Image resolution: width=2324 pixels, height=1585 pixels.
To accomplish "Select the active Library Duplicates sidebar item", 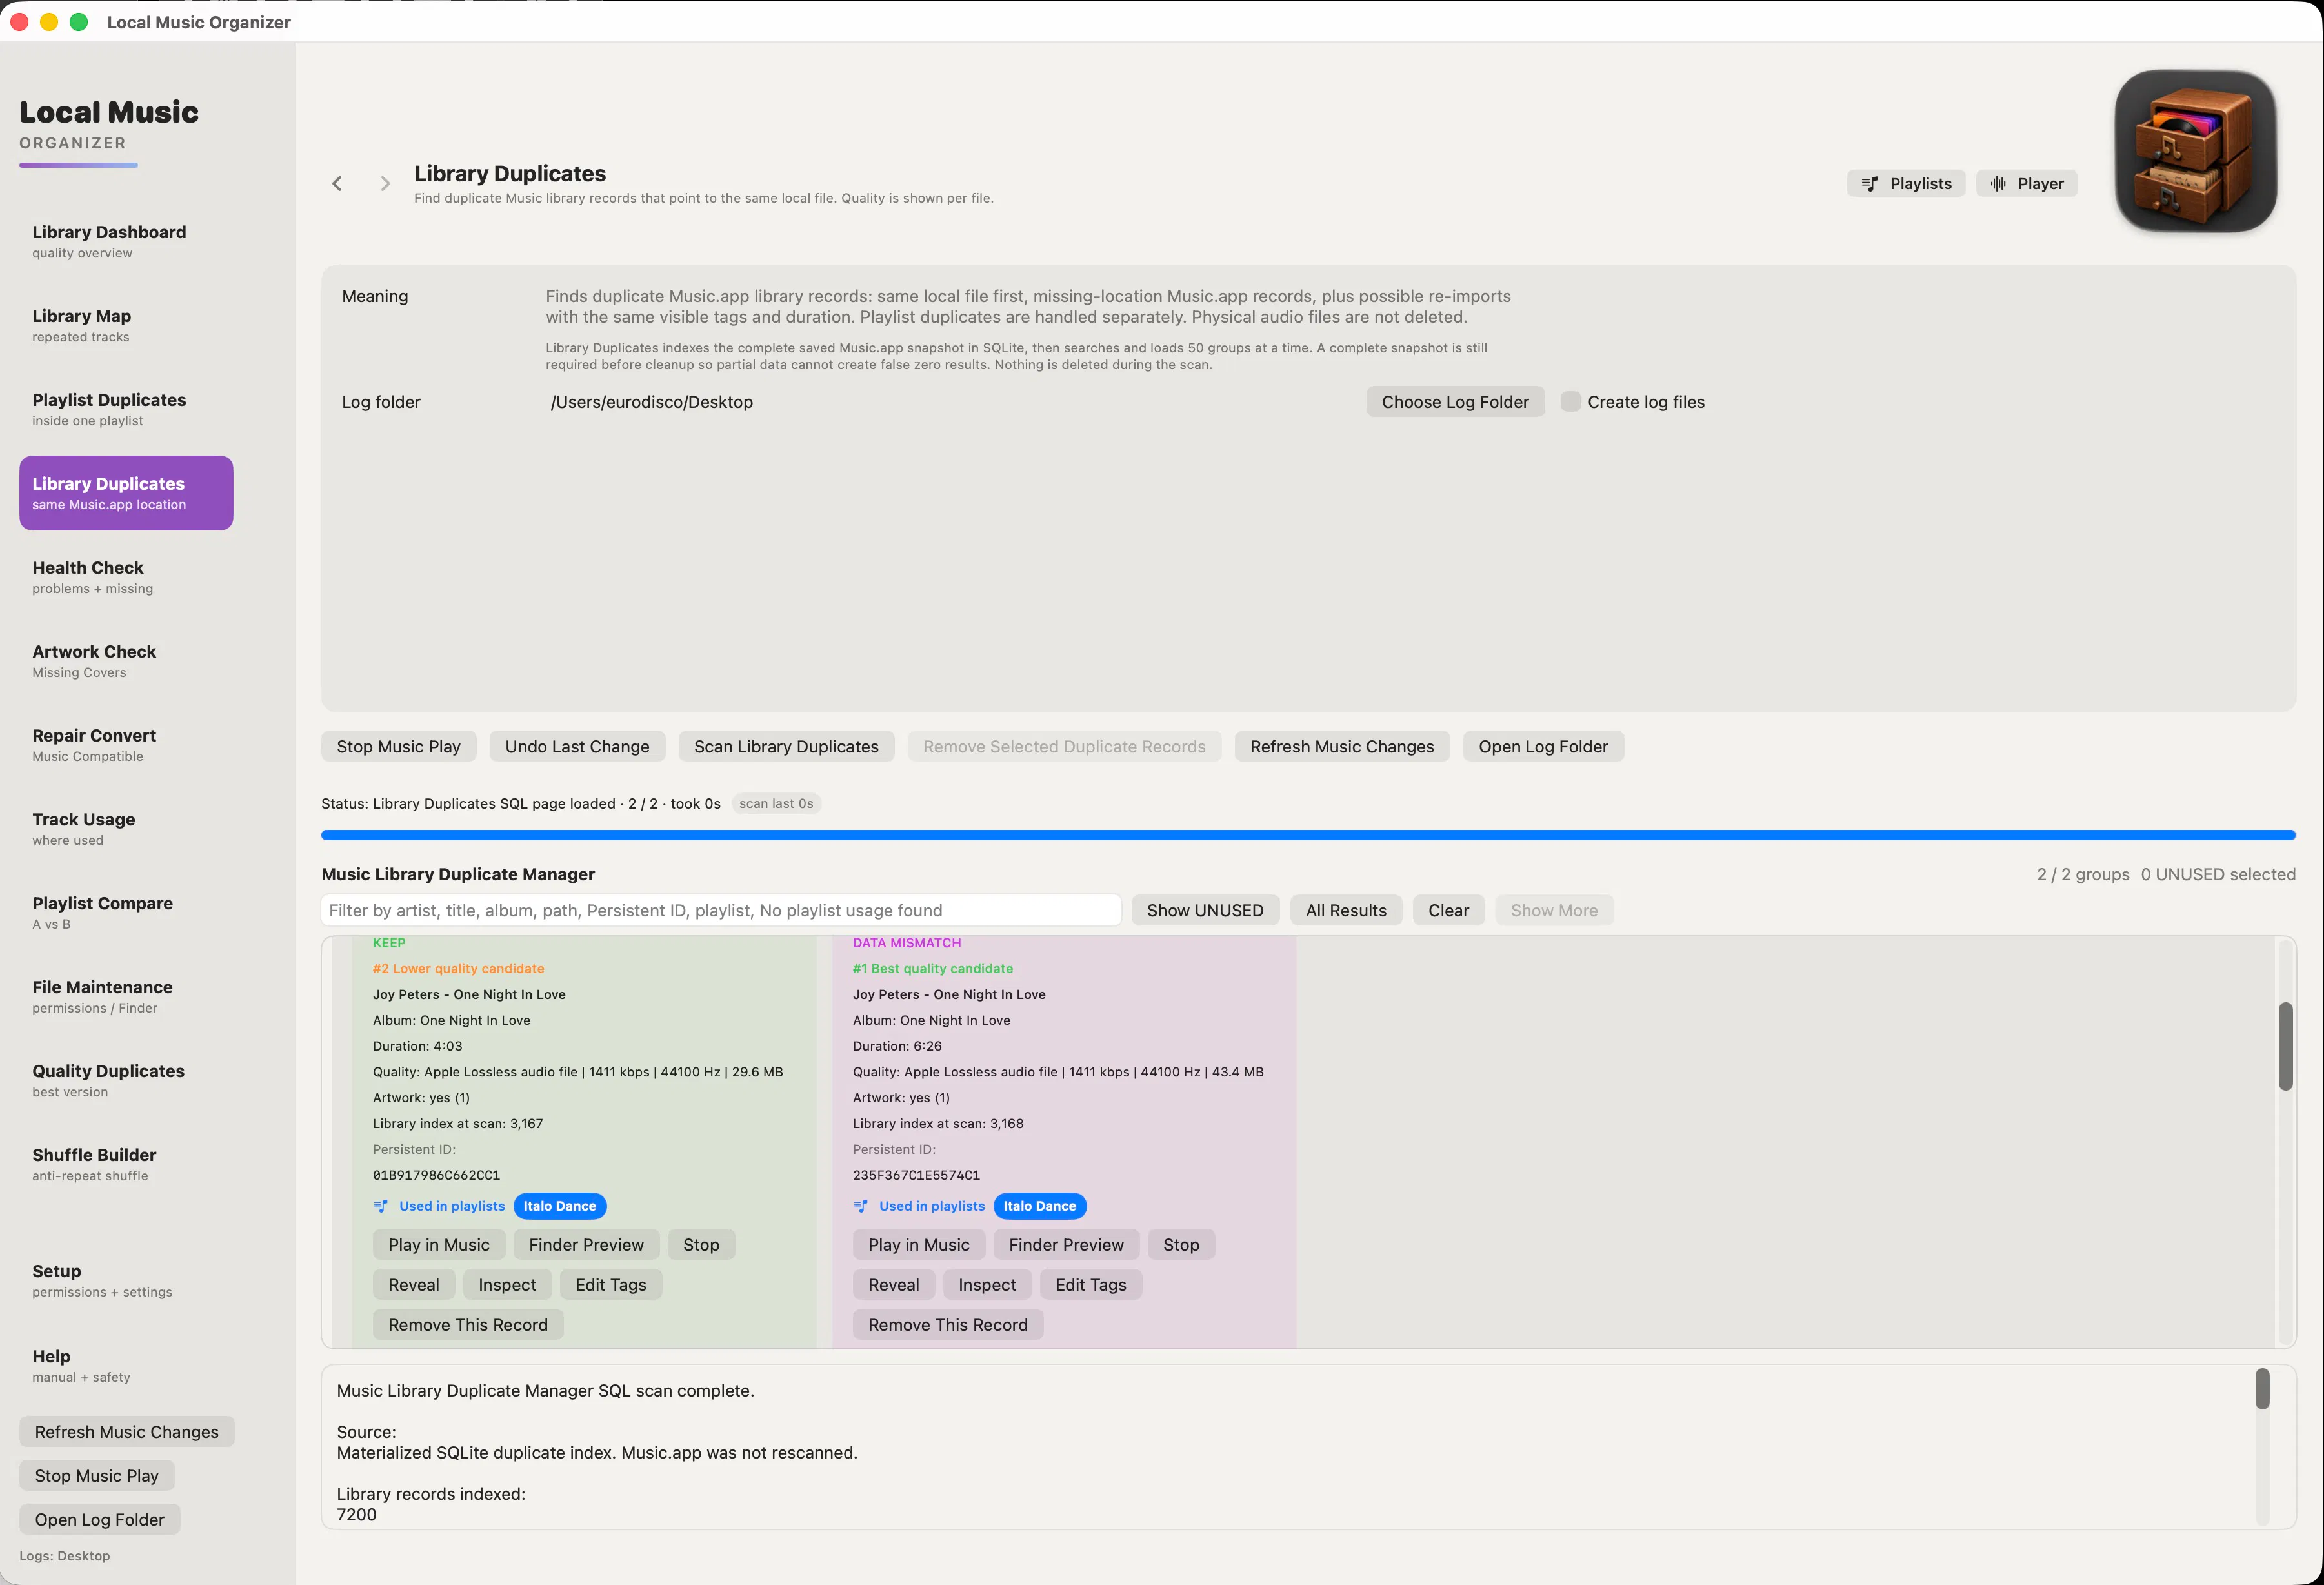I will [x=126, y=493].
